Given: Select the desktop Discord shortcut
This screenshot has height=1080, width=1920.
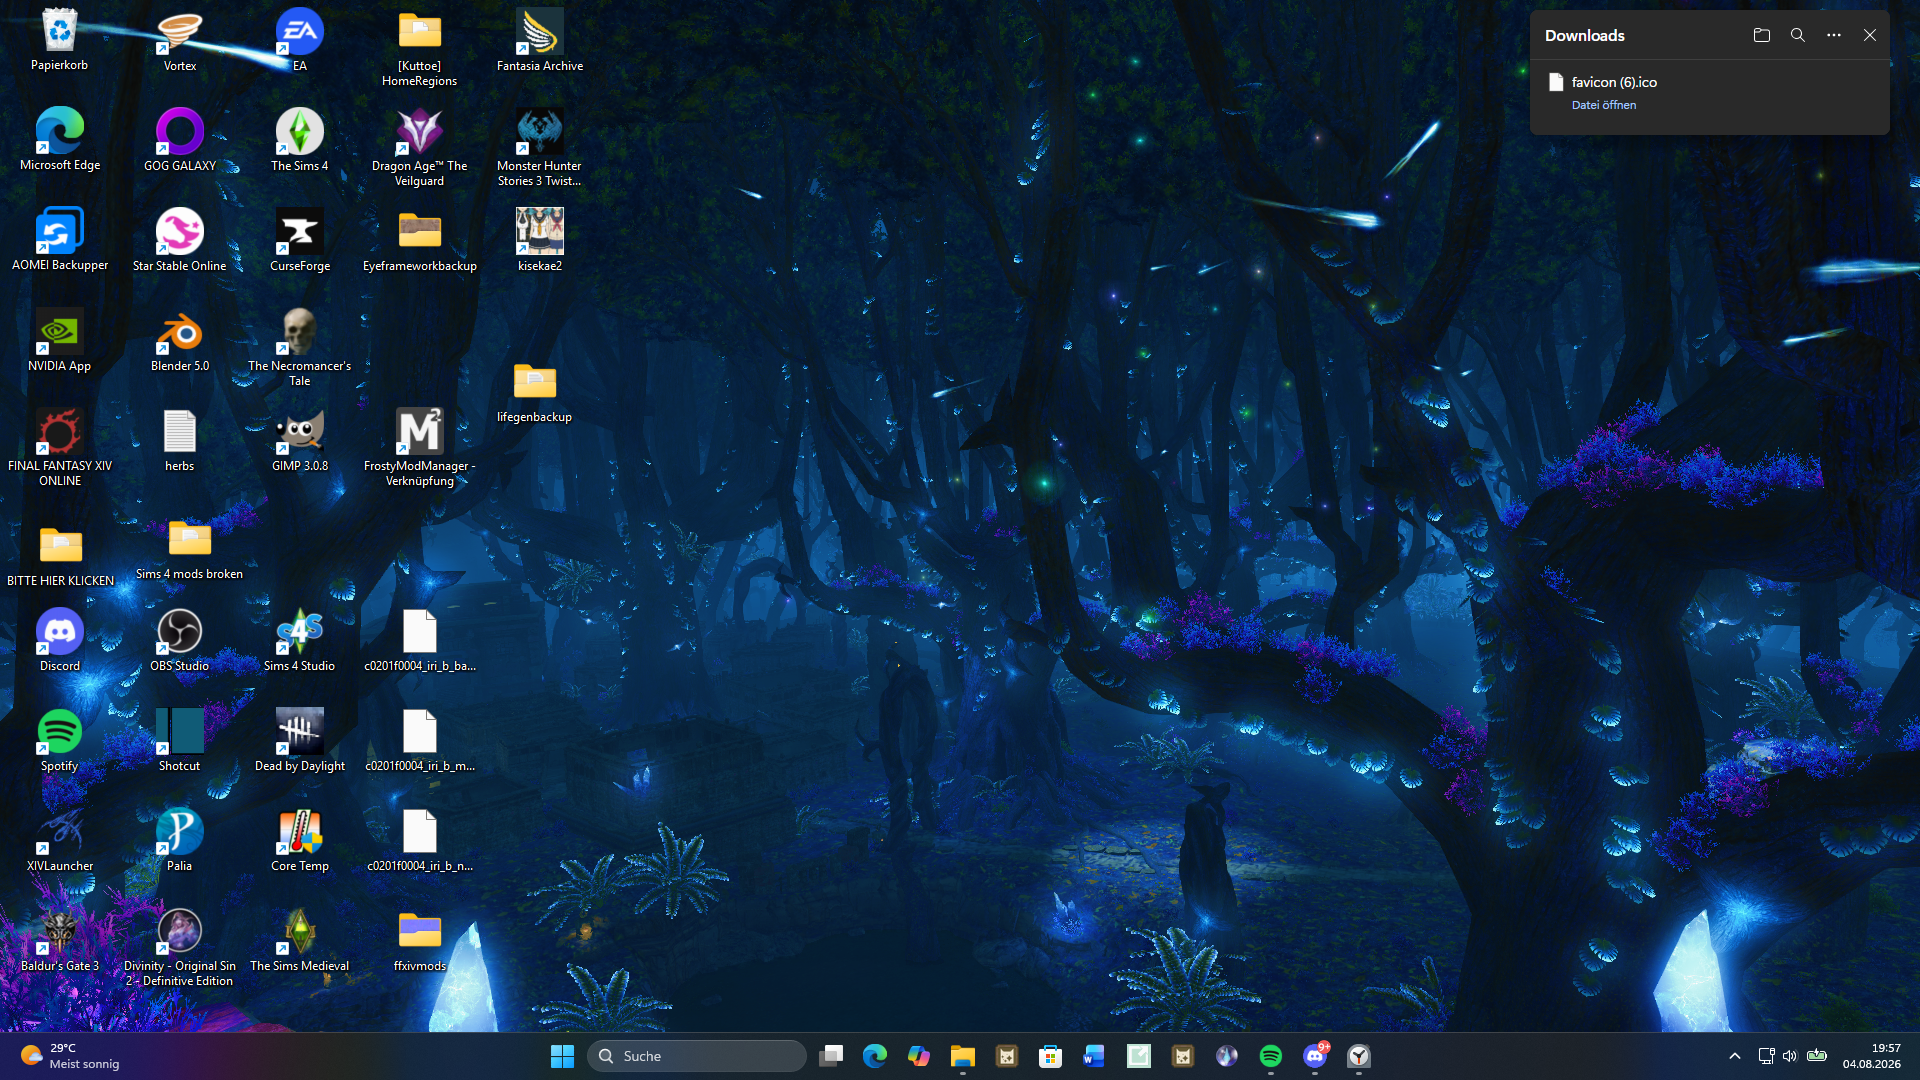Looking at the screenshot, I should click(60, 640).
